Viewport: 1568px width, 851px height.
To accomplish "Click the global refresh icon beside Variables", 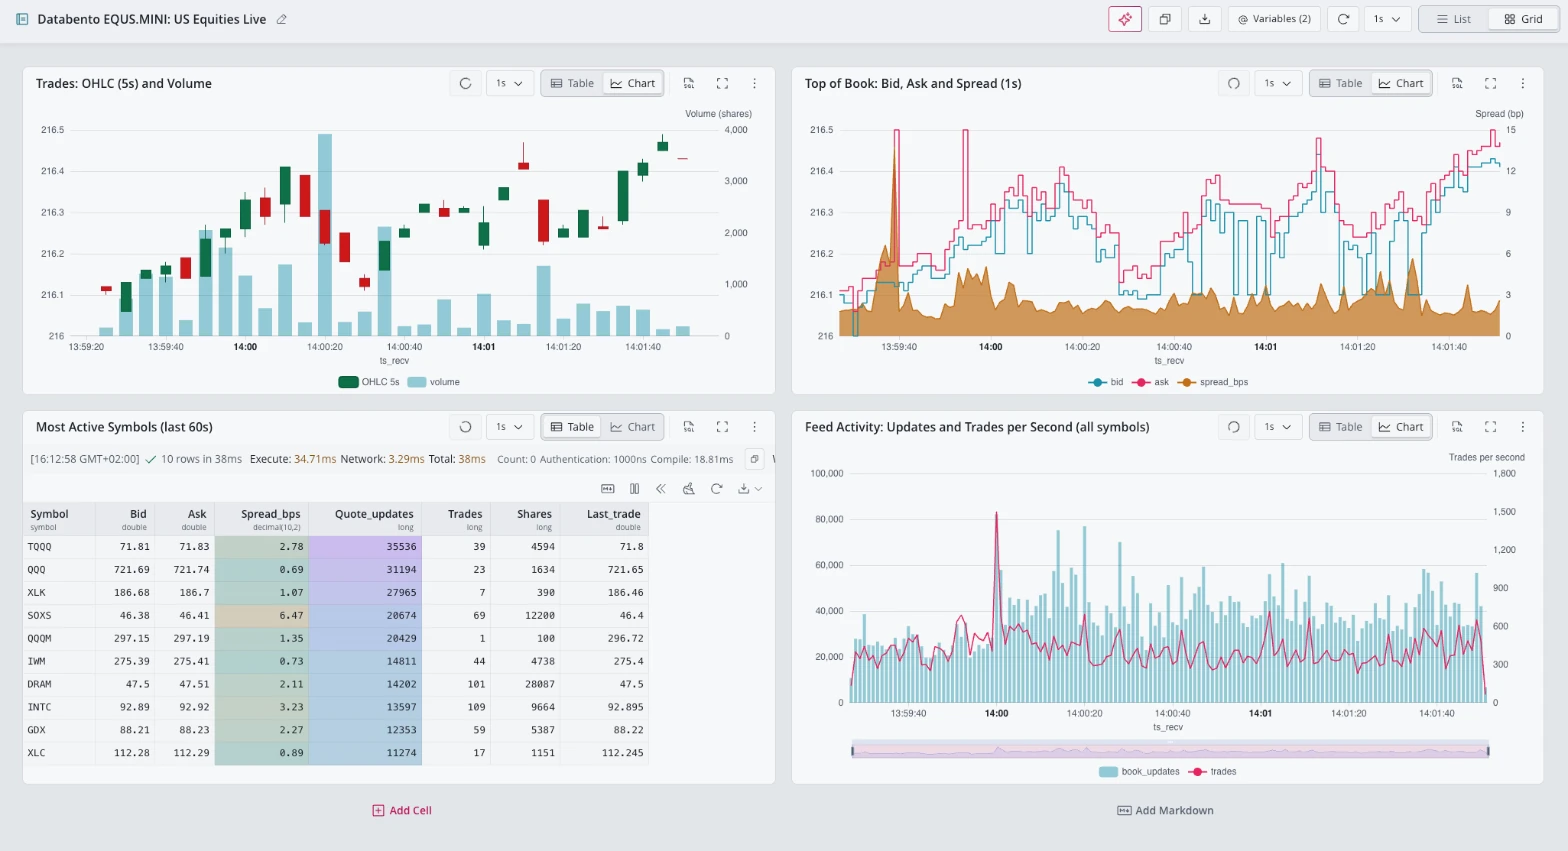I will (1344, 19).
